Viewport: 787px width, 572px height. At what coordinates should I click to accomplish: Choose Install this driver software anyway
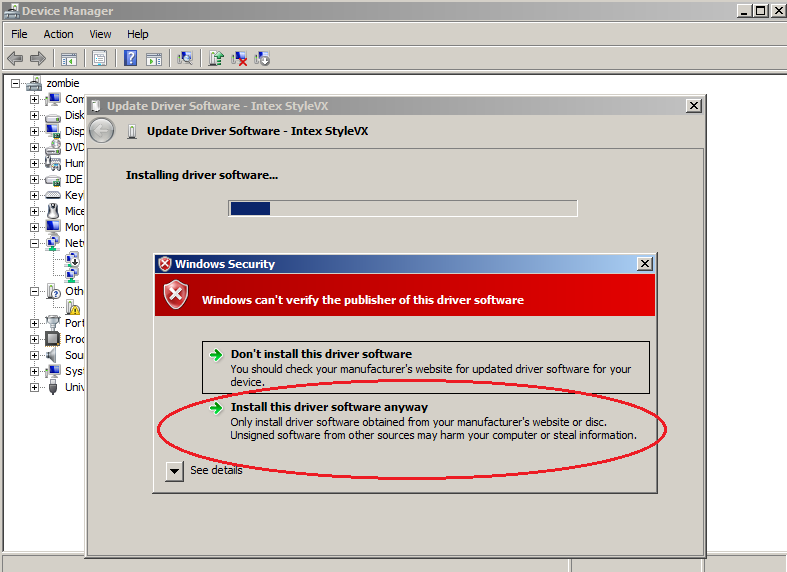click(329, 407)
